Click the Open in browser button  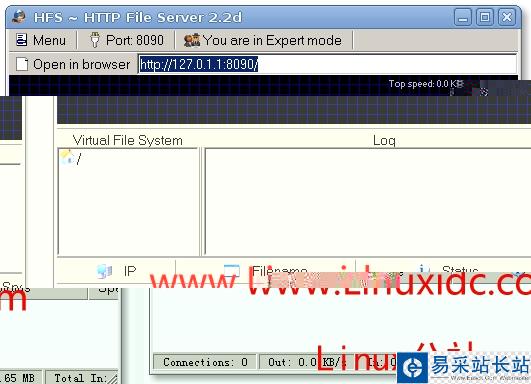(x=73, y=64)
